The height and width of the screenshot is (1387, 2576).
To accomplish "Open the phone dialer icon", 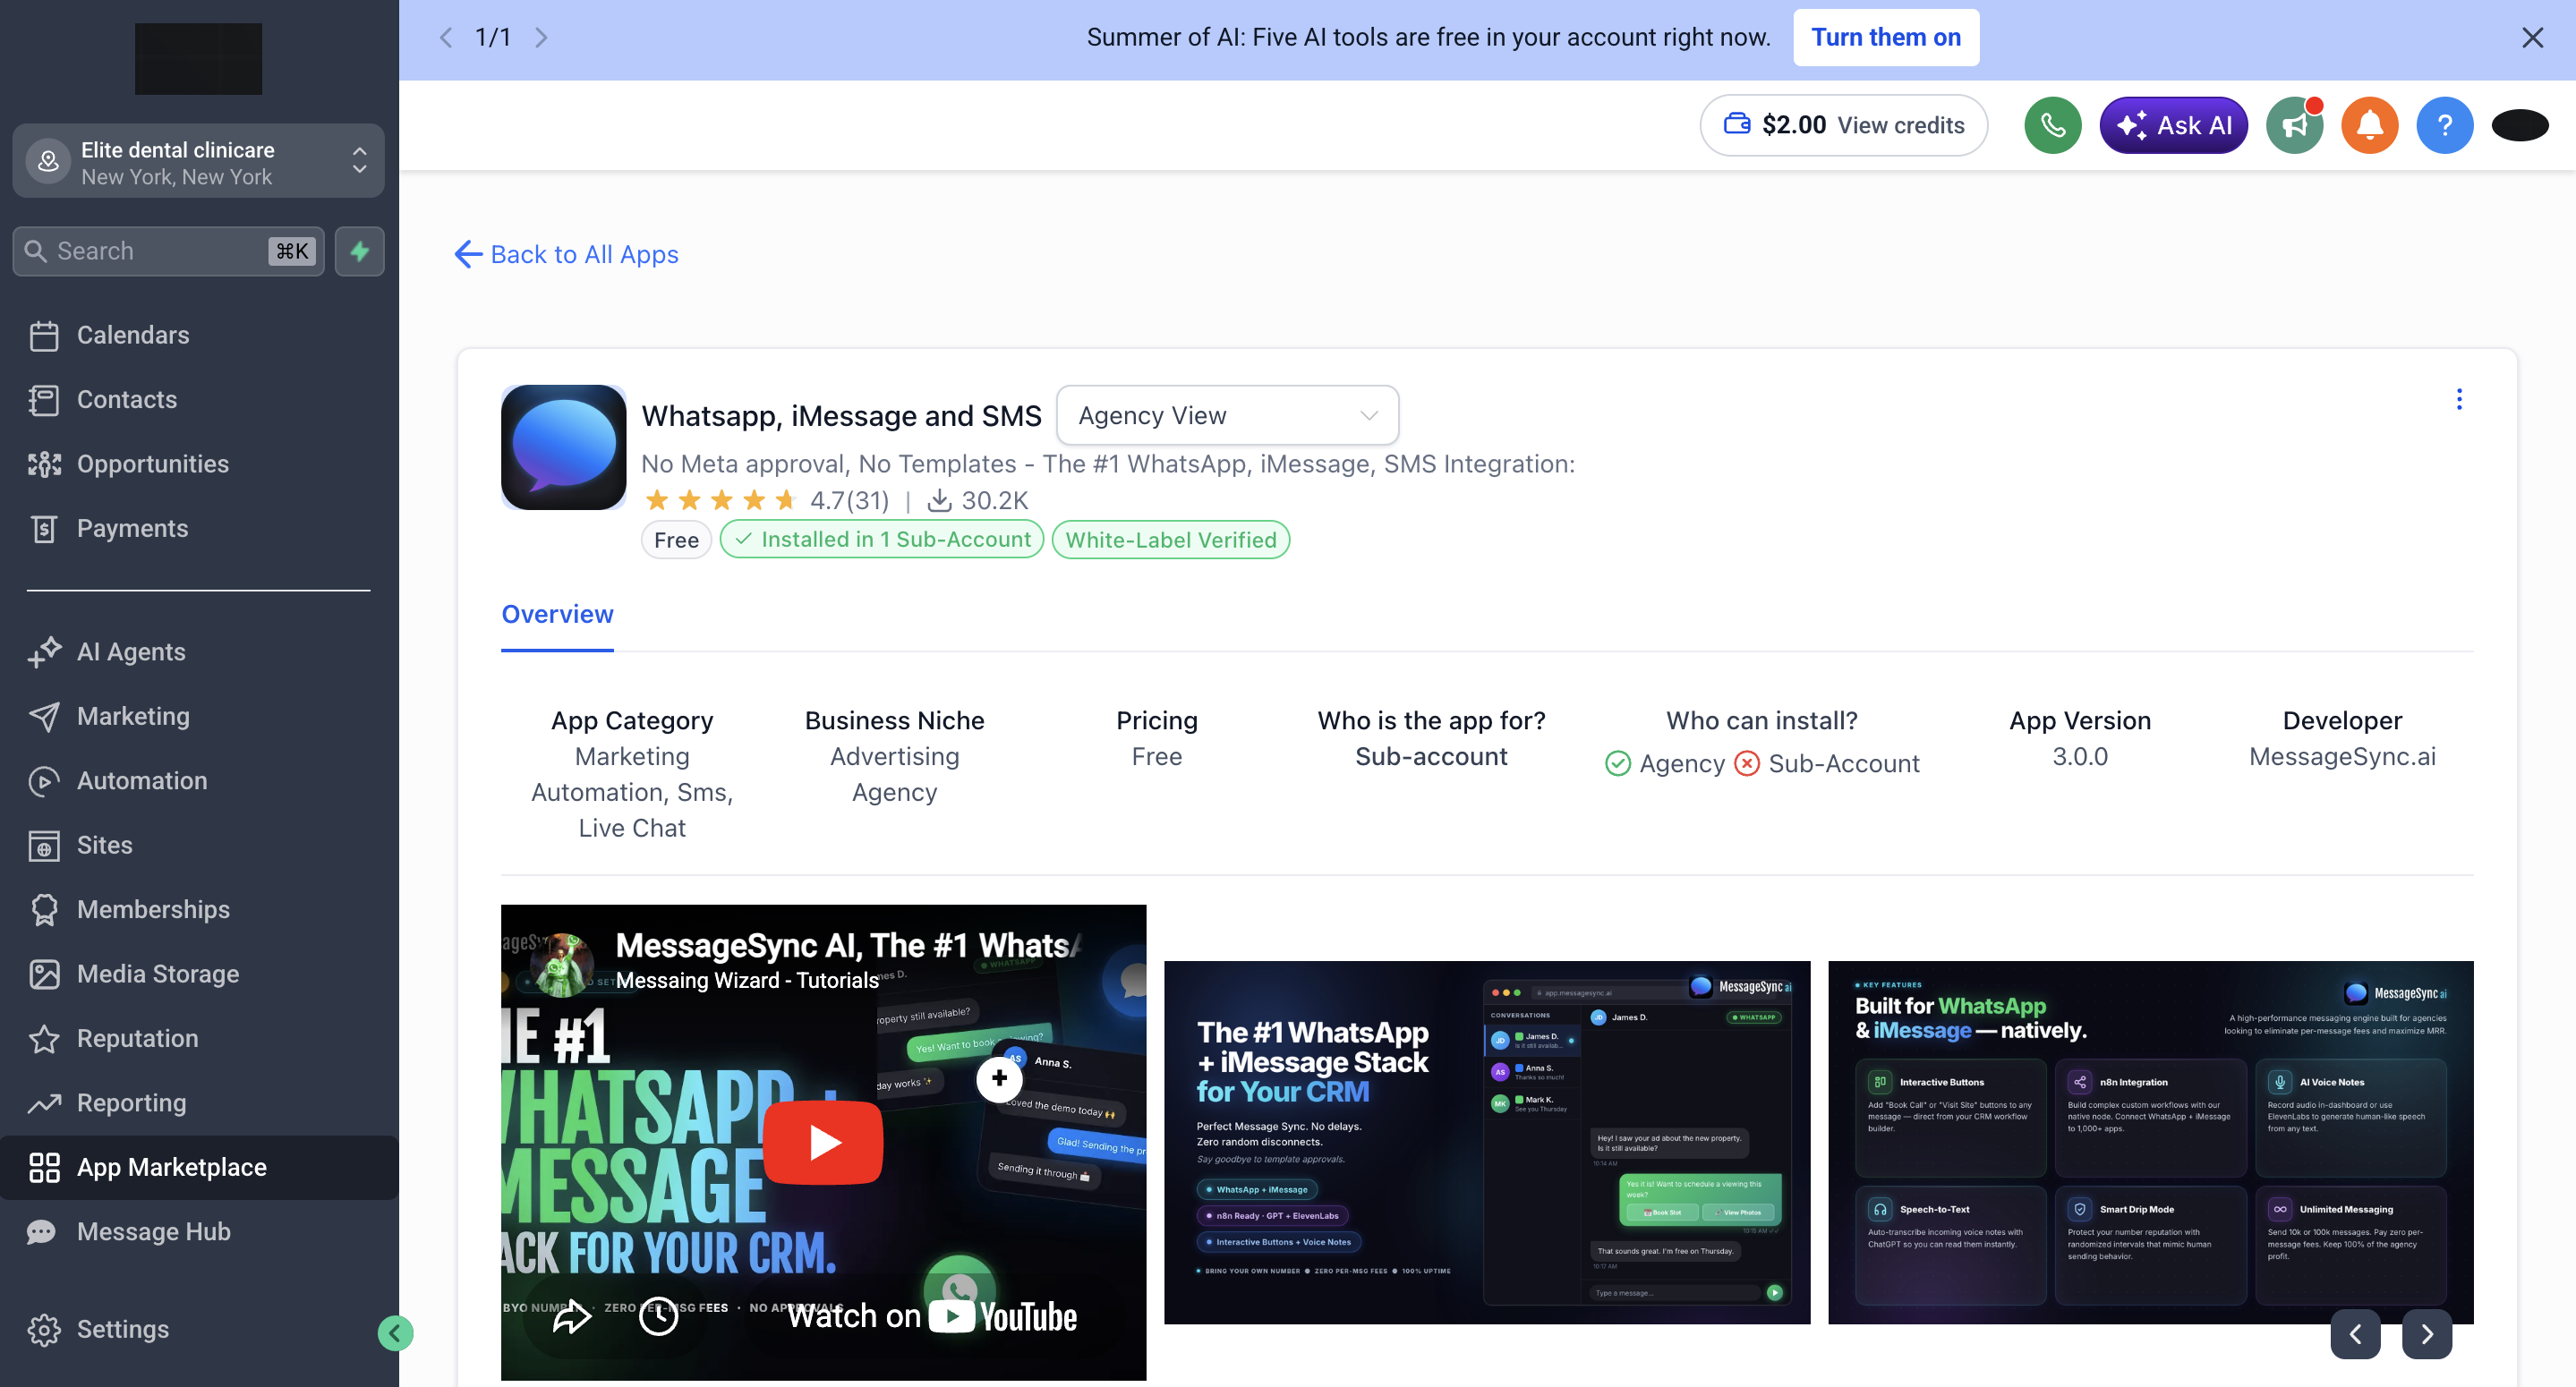I will tap(2052, 125).
